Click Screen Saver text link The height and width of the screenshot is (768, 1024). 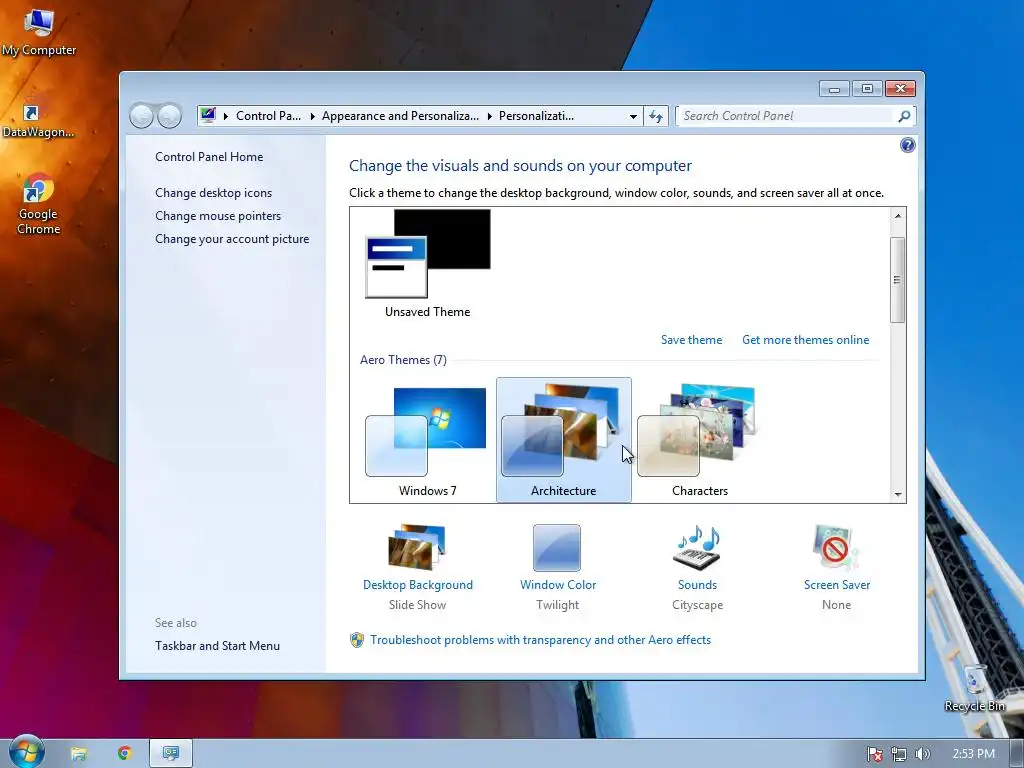coord(837,585)
